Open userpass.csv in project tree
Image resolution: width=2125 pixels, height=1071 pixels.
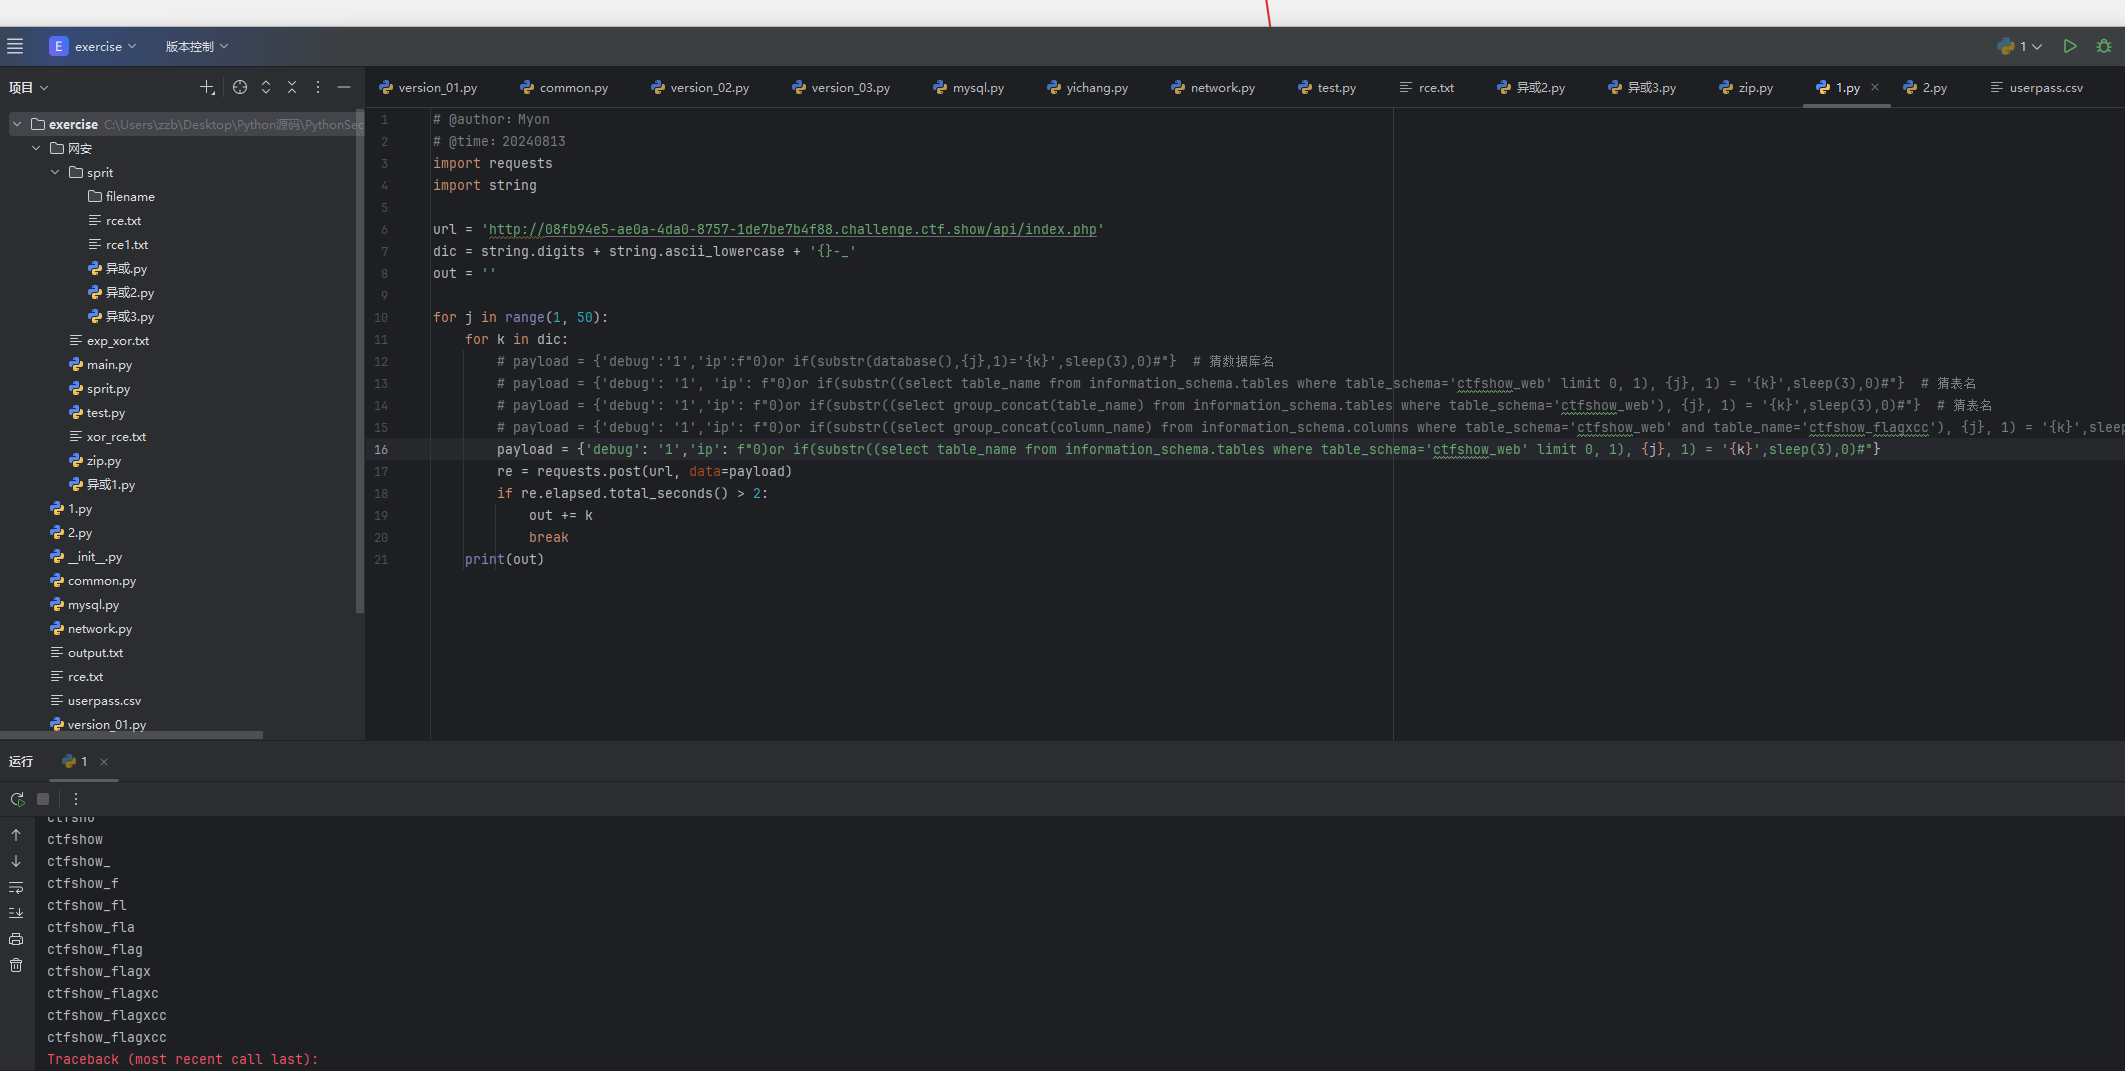95,700
